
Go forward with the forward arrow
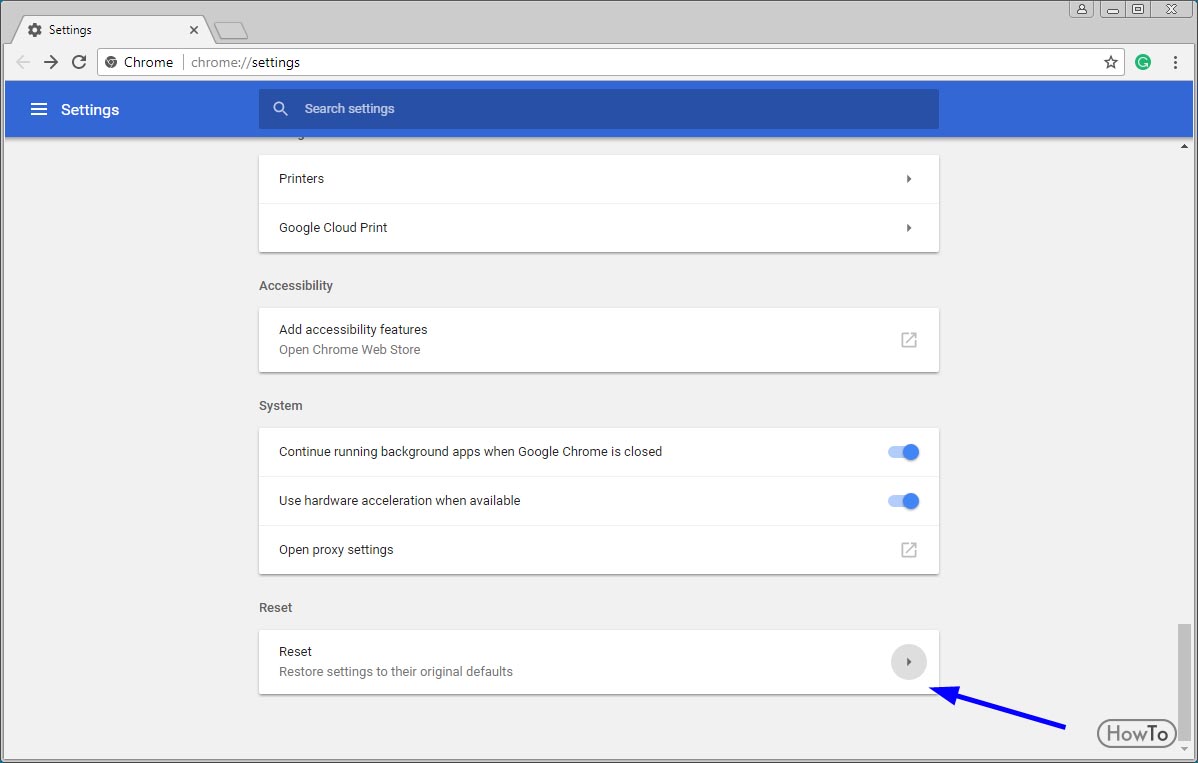coord(50,62)
